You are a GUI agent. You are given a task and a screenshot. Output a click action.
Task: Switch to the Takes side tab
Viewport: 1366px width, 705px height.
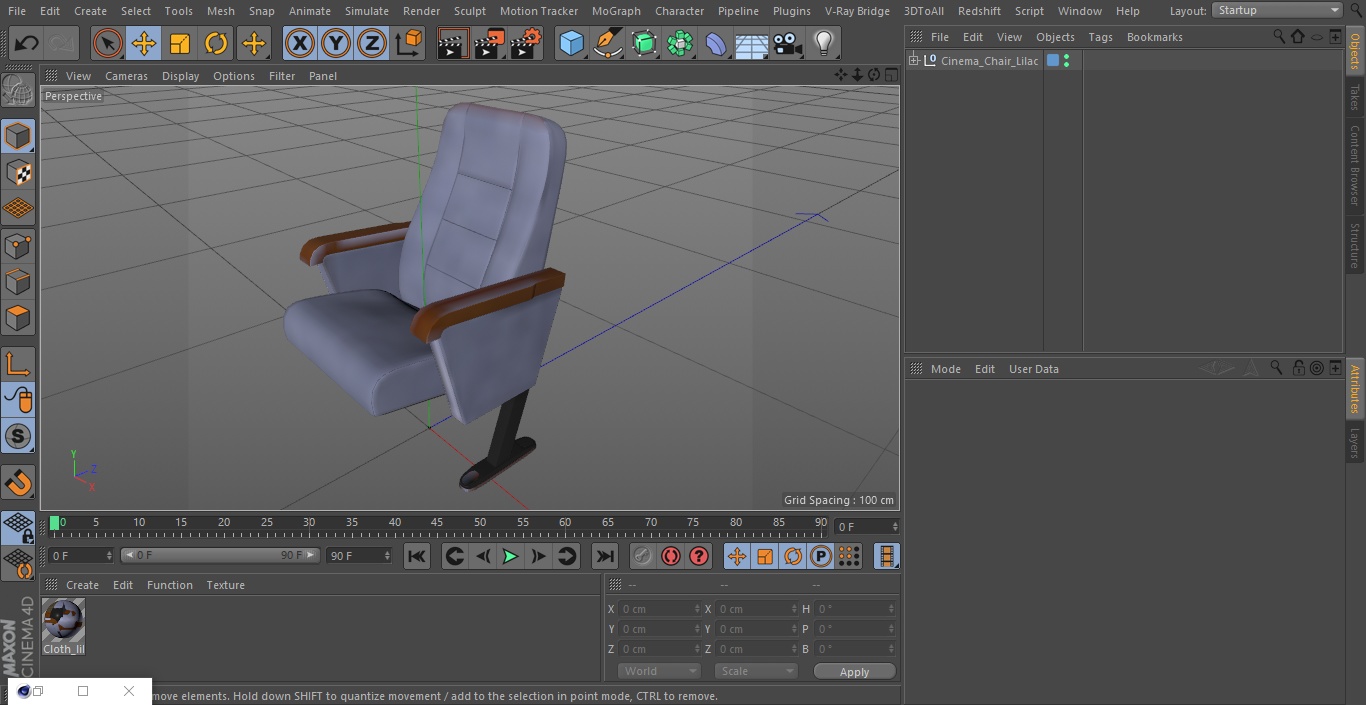click(x=1355, y=97)
